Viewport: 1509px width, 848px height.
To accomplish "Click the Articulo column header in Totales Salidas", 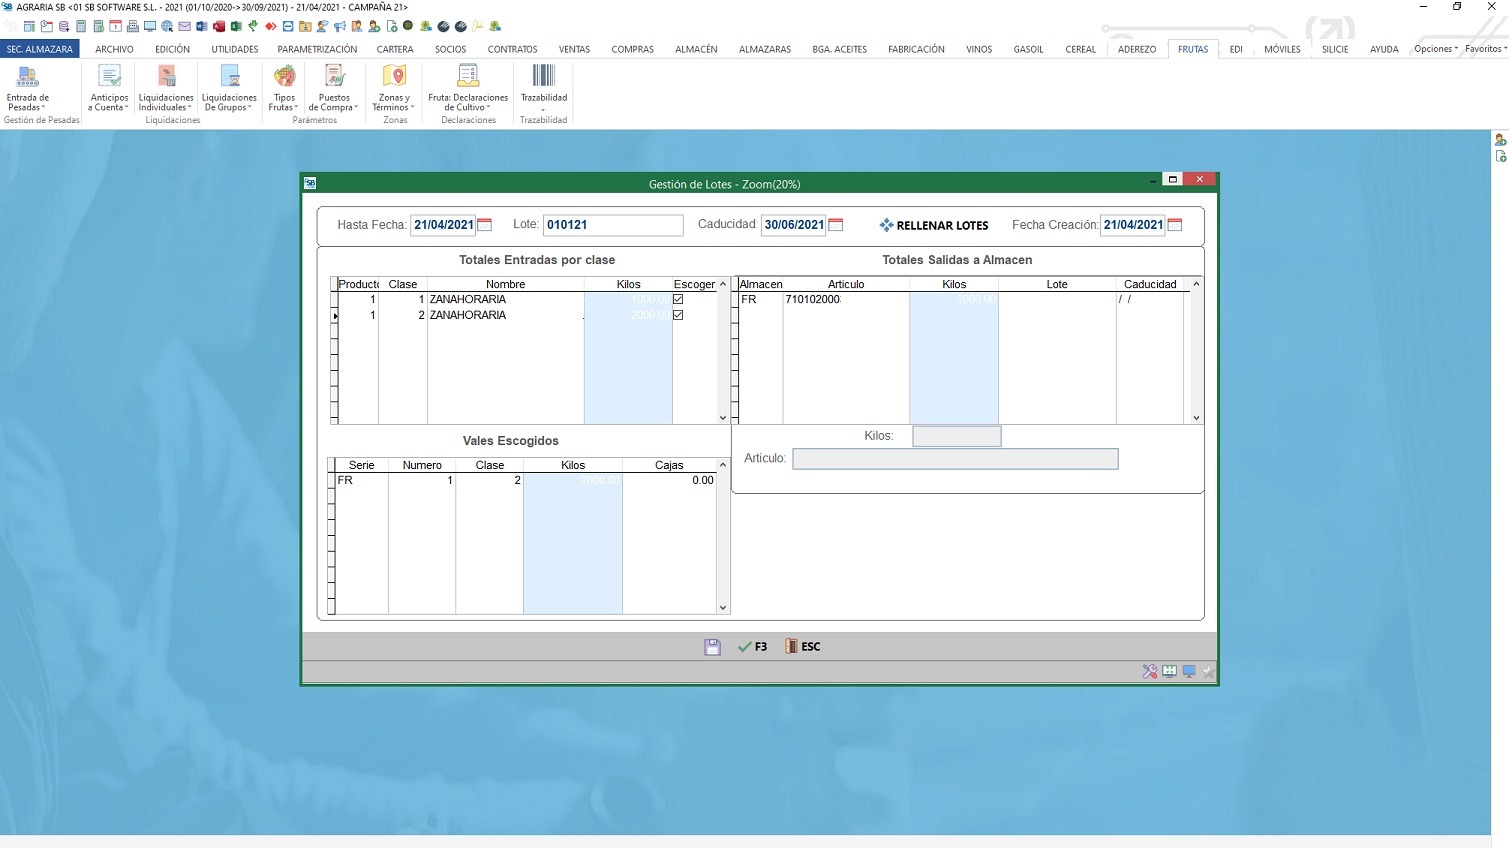I will [x=846, y=284].
